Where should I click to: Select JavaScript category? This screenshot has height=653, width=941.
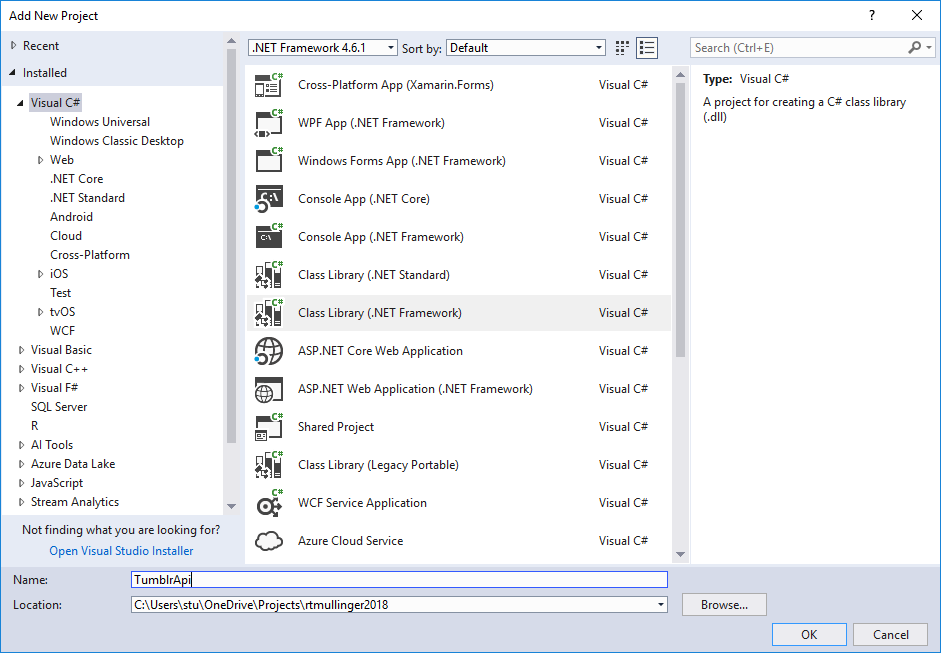coord(57,483)
